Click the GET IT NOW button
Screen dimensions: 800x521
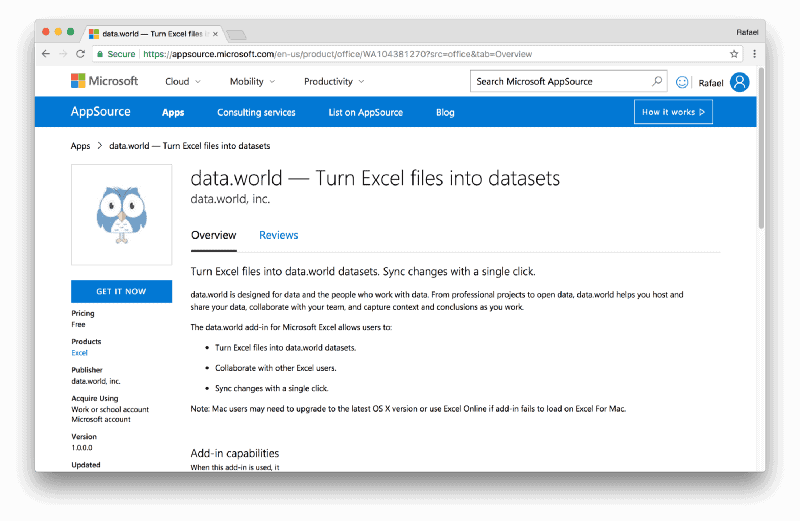pyautogui.click(x=121, y=291)
